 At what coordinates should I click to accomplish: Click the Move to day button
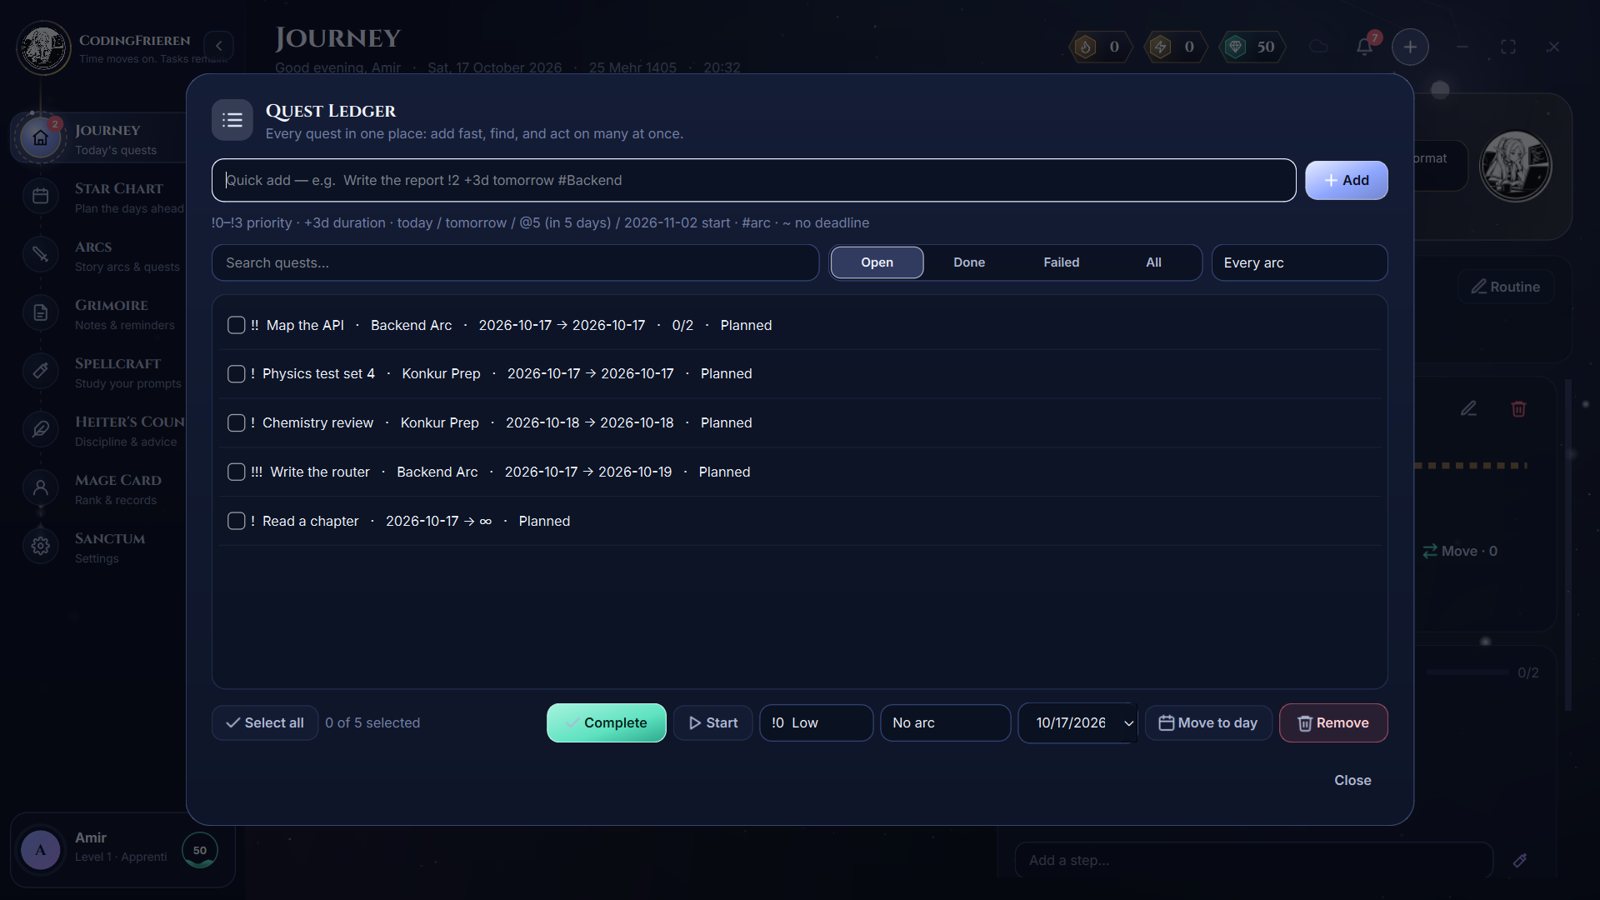[x=1208, y=723]
